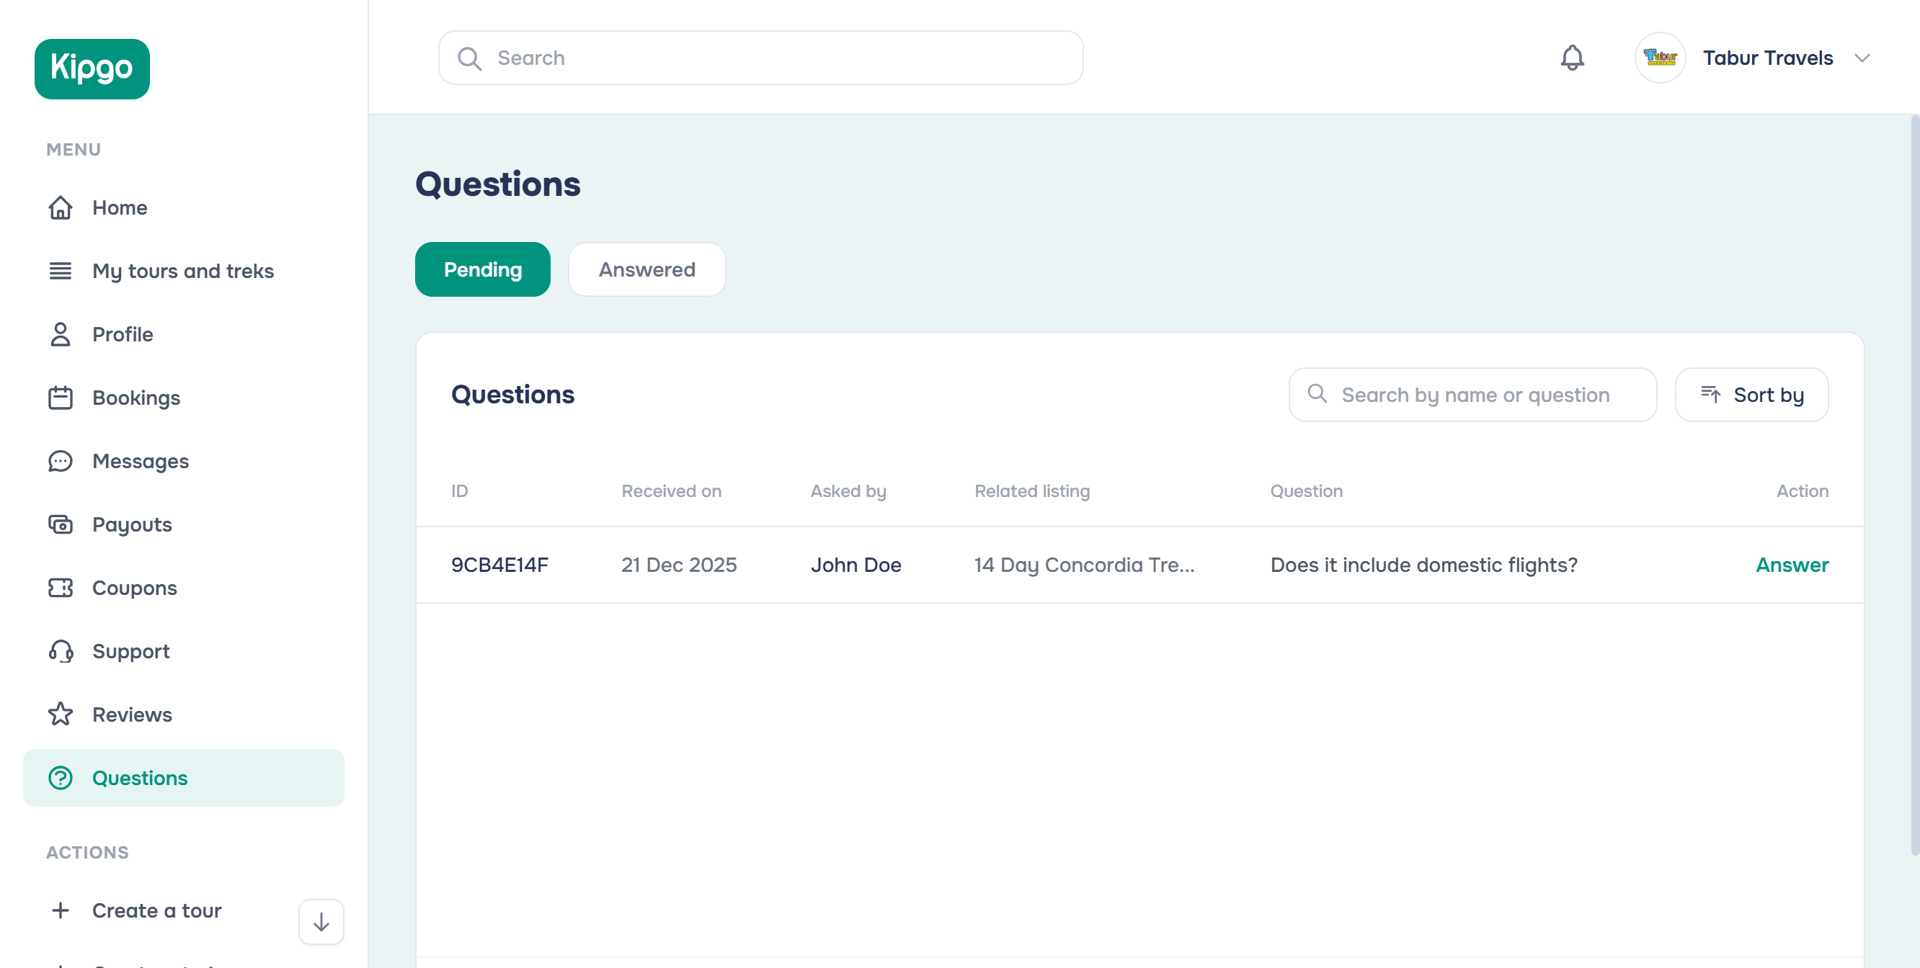Select the Pending filter
Viewport: 1920px width, 968px height.
click(x=482, y=269)
